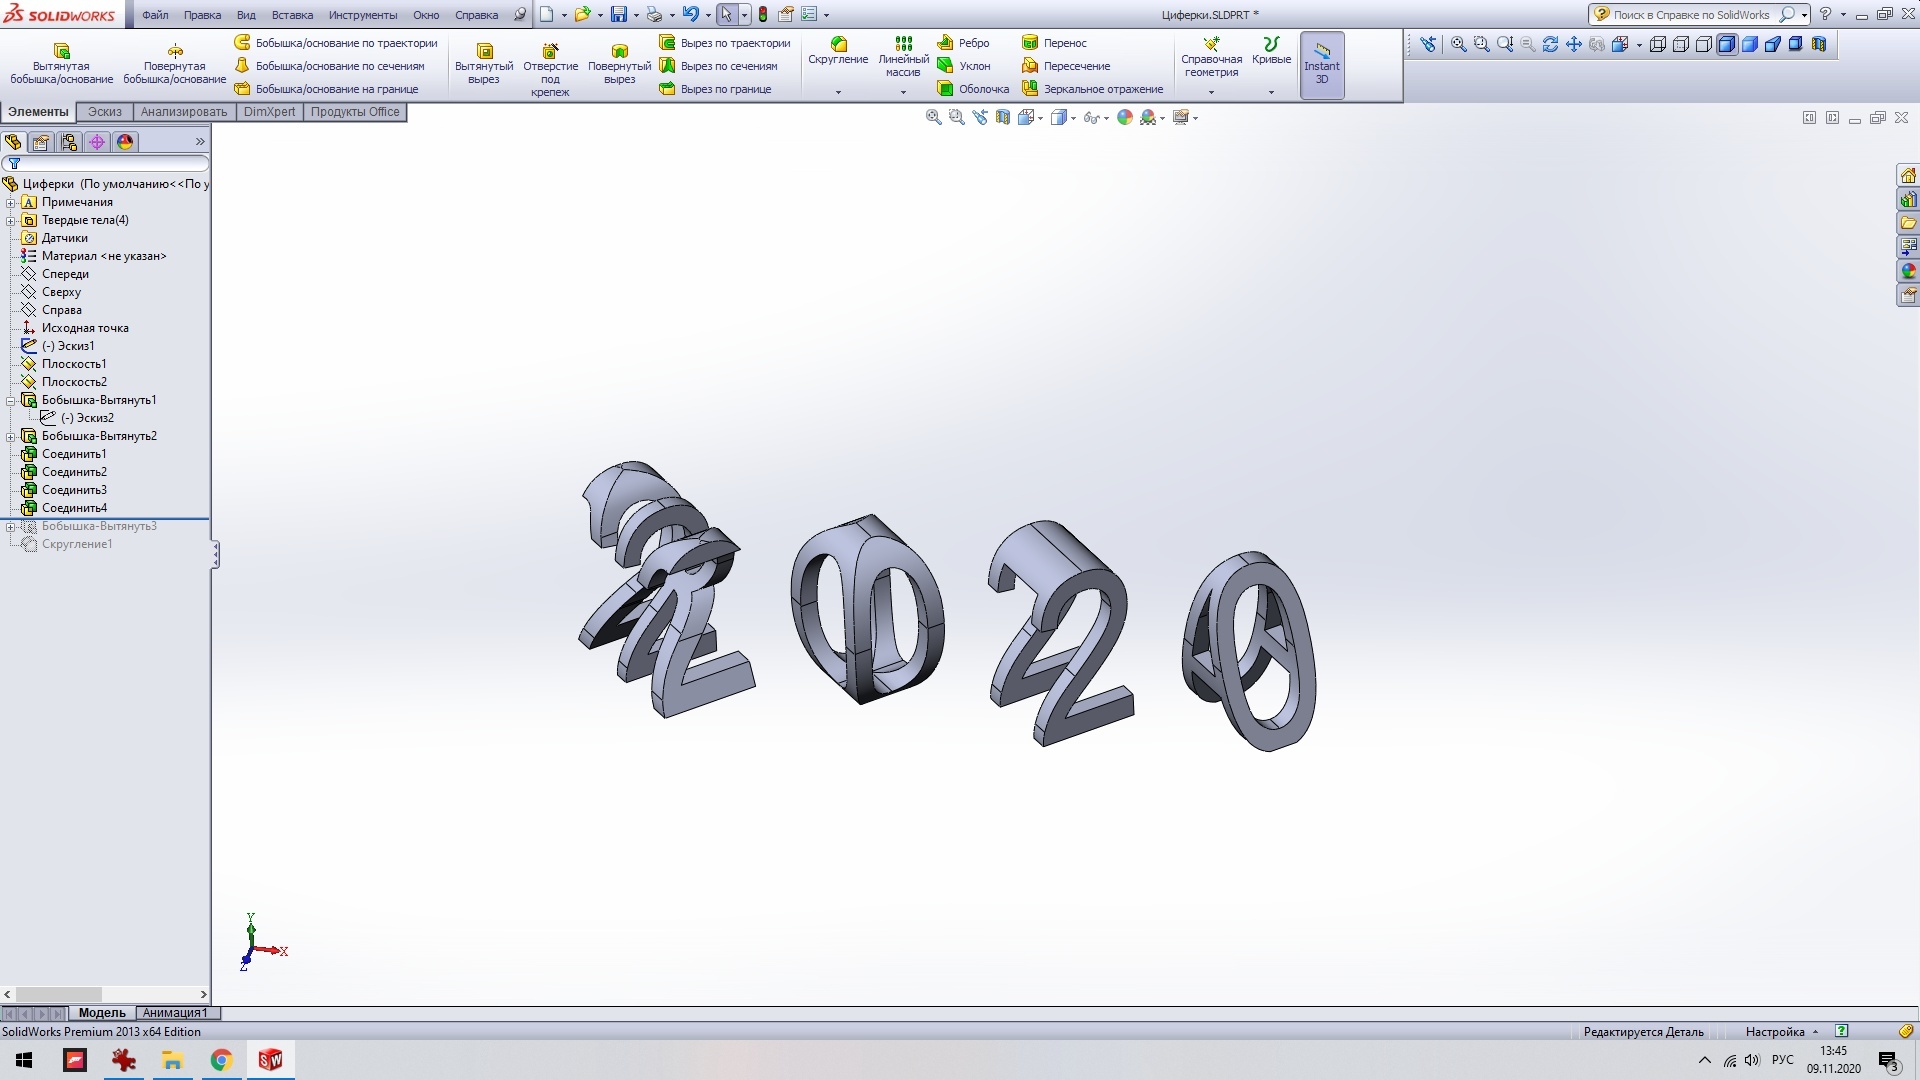Viewport: 1920px width, 1080px height.
Task: Select the Пересечение tool
Action: (x=1066, y=66)
